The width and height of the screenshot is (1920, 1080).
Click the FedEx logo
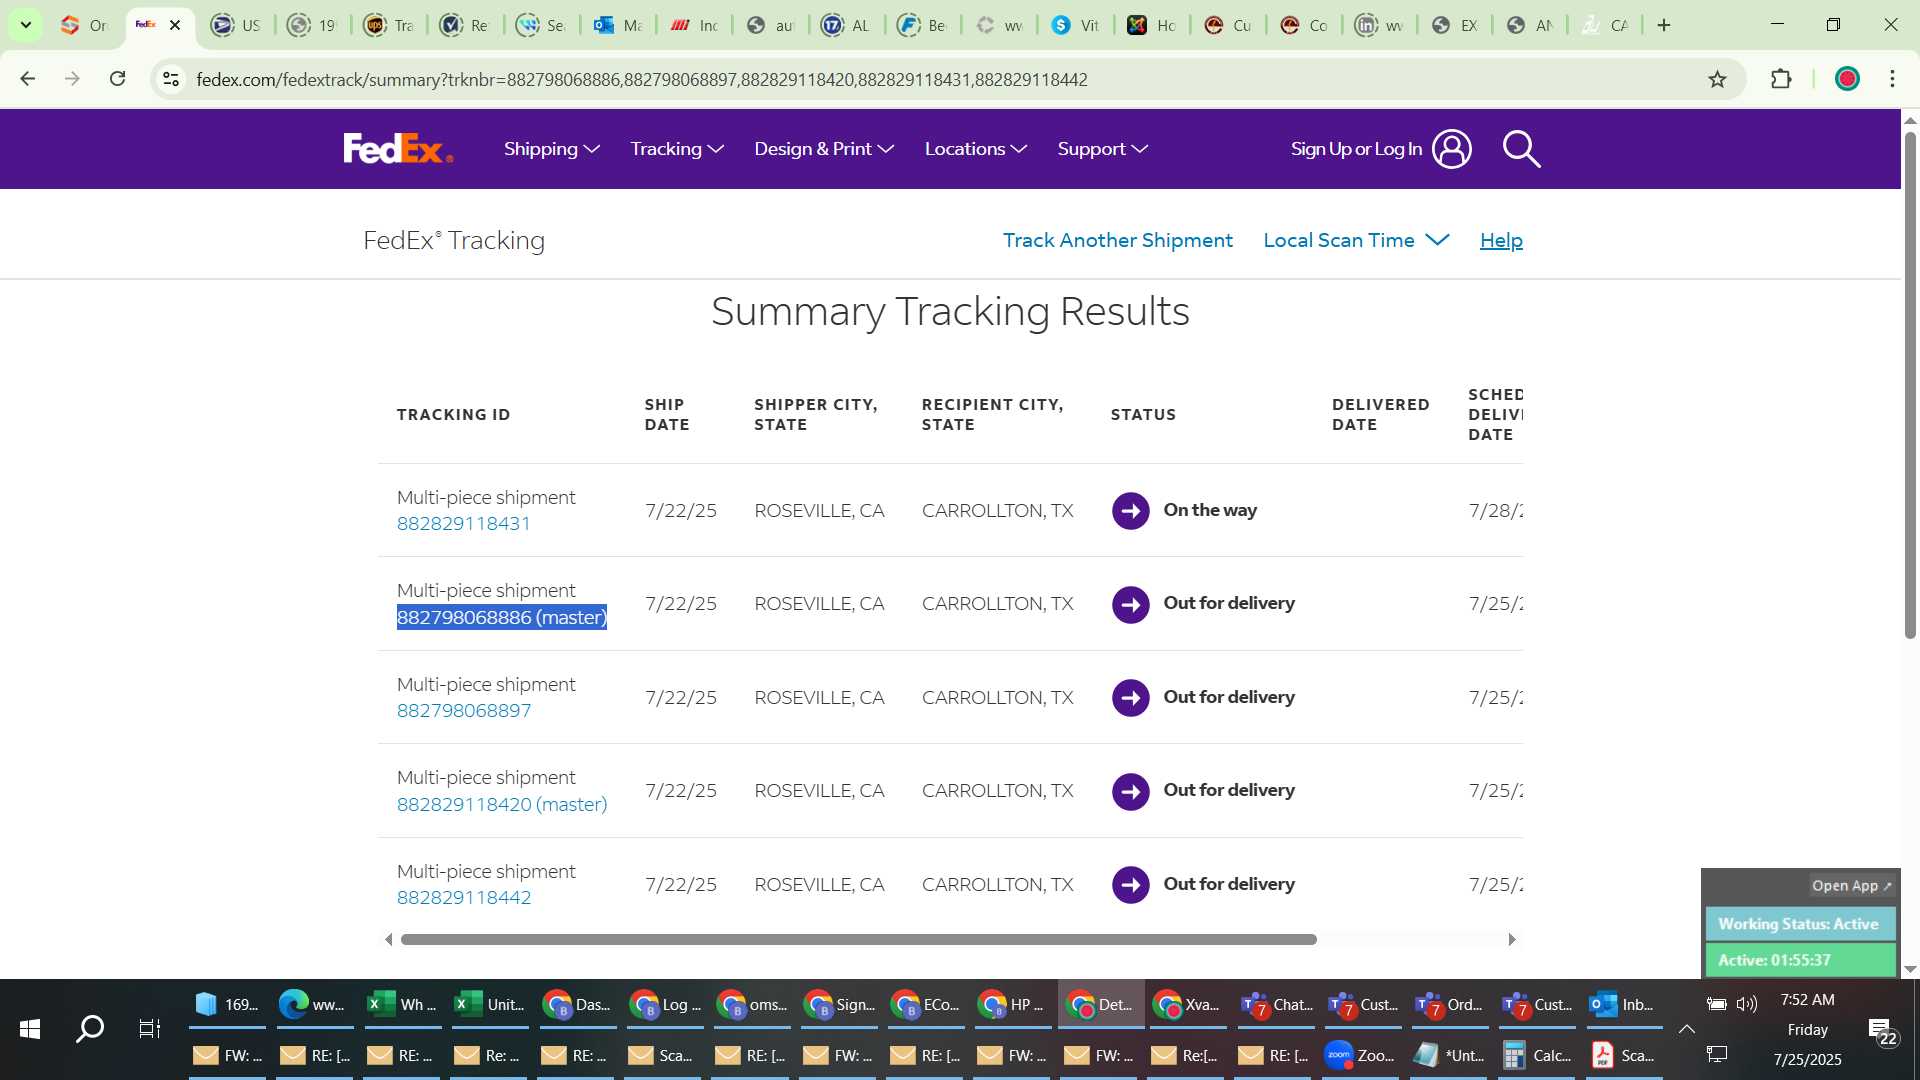coord(398,148)
